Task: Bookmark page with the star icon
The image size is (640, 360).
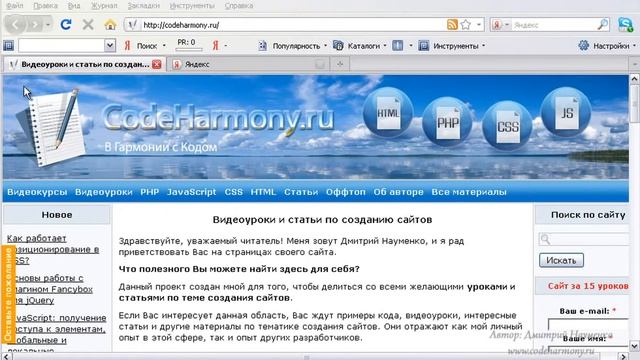Action: [x=466, y=25]
